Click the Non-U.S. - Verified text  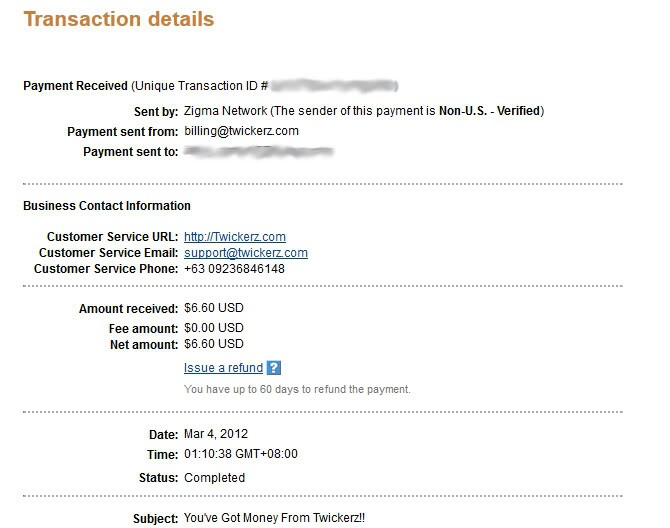point(490,111)
